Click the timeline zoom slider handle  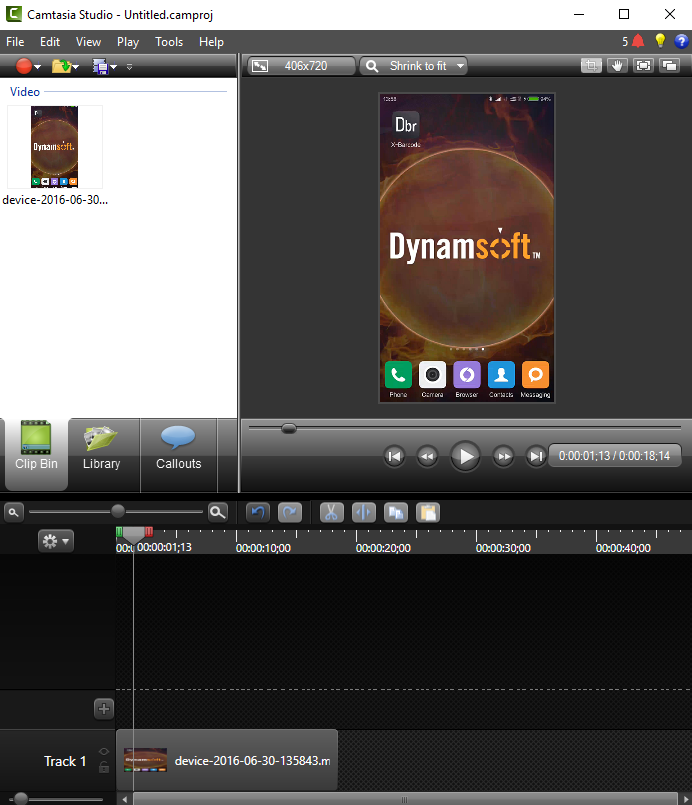coord(118,511)
